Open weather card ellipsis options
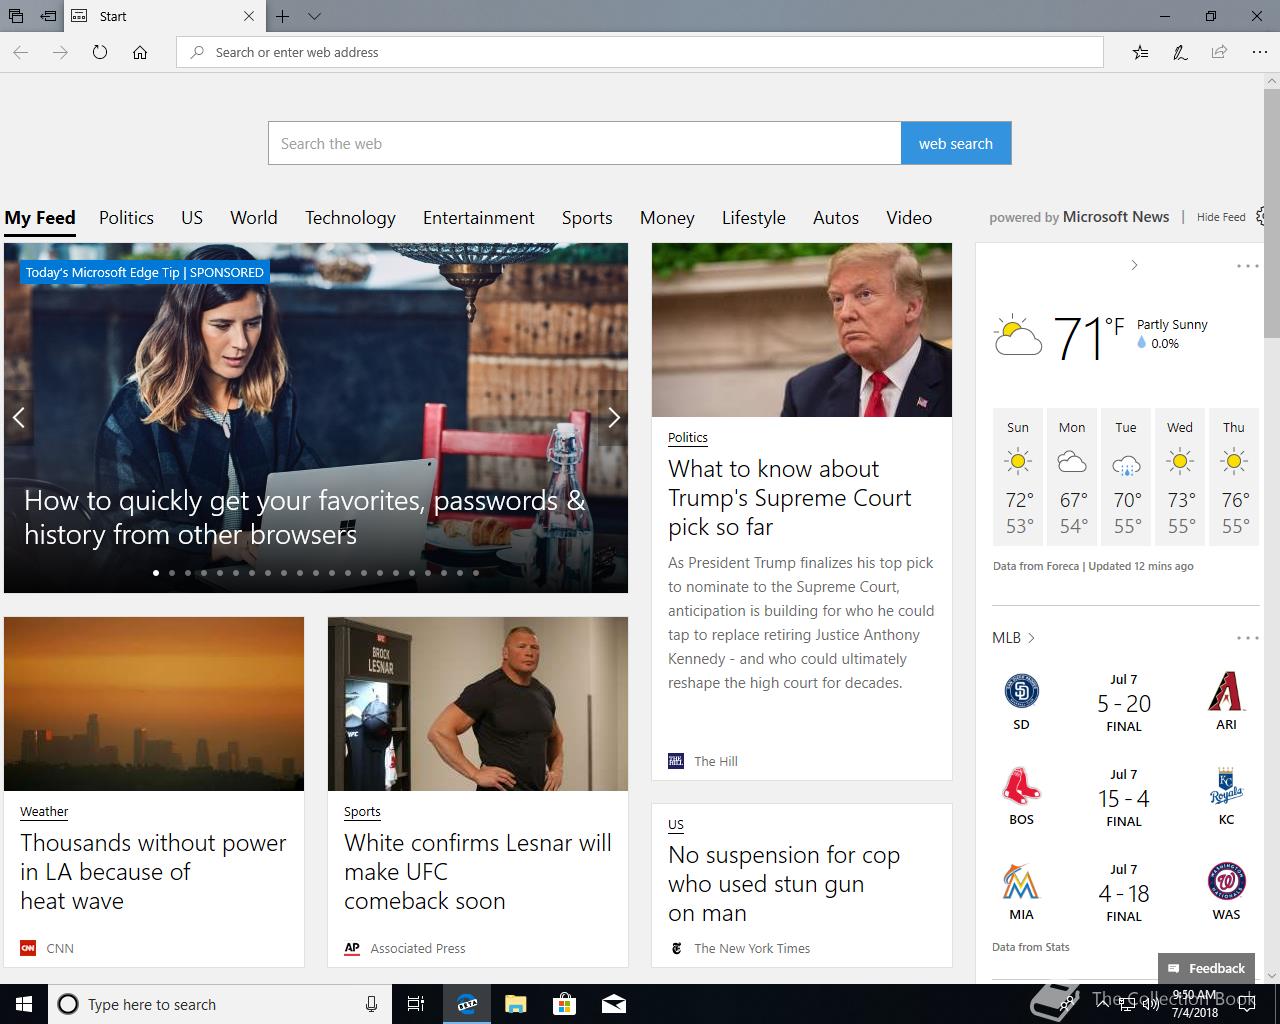The width and height of the screenshot is (1280, 1024). 1247,266
